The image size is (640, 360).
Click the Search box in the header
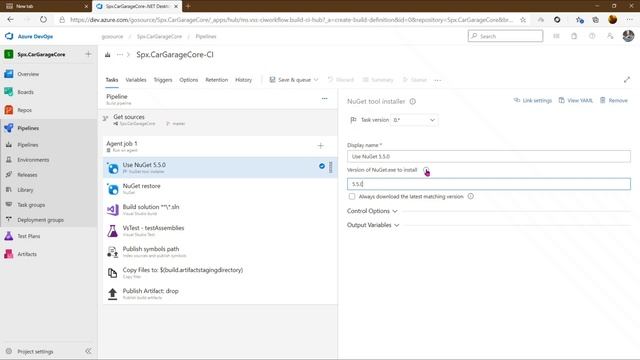pos(505,36)
